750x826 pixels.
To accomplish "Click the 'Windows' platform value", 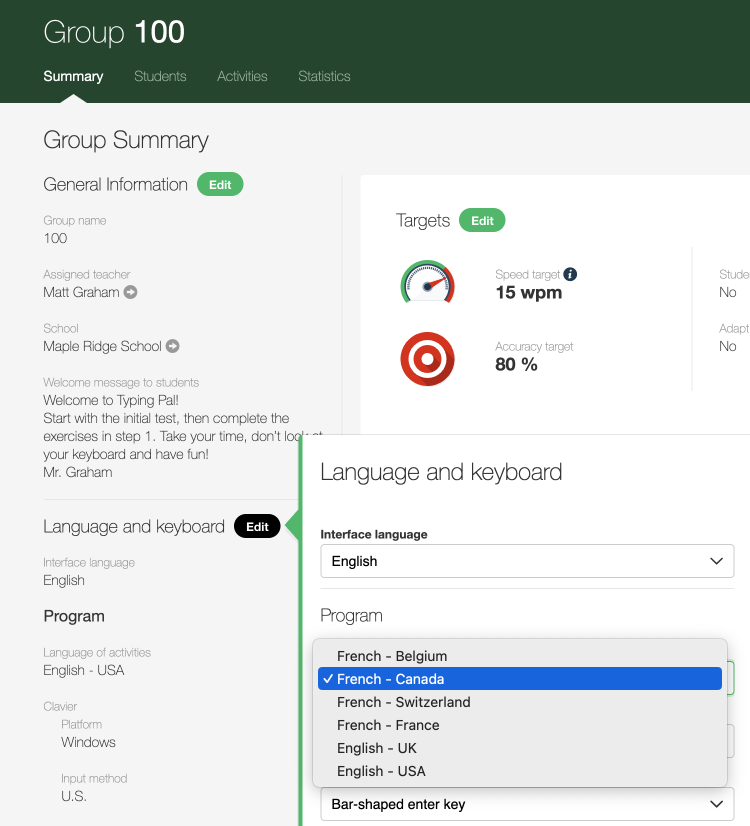I will [88, 742].
